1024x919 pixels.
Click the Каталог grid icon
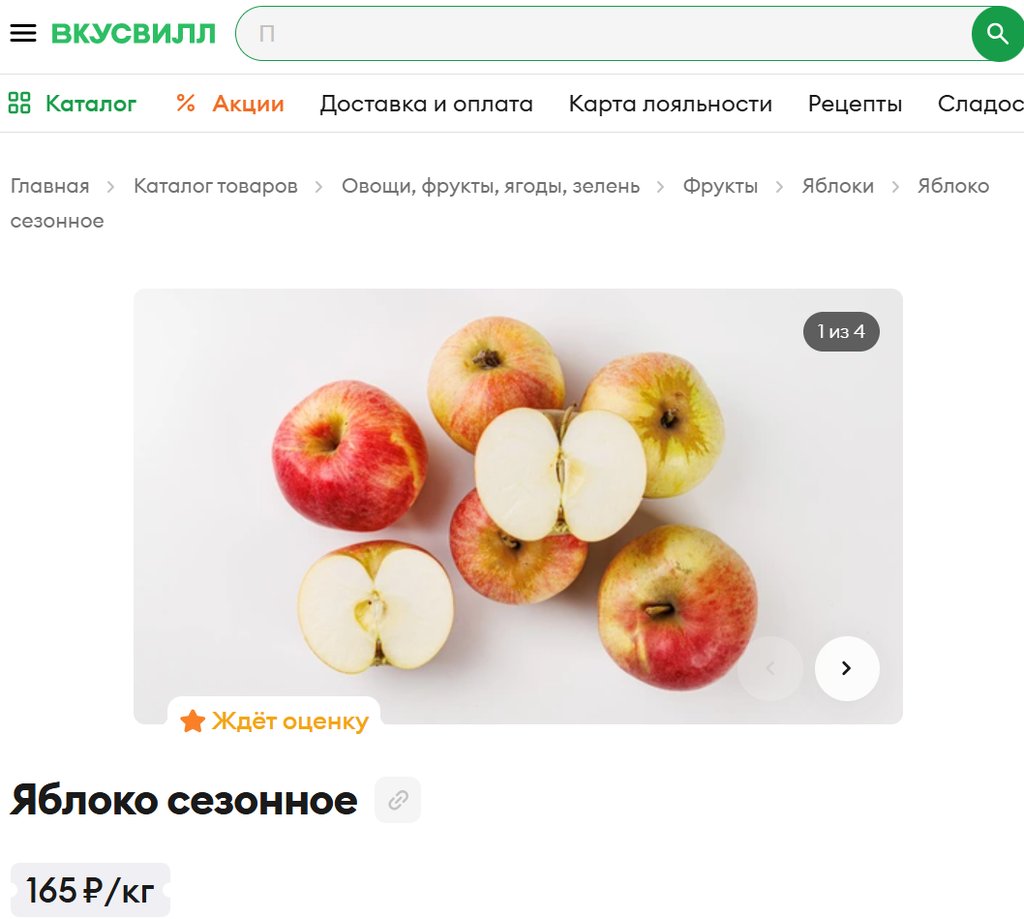19,103
